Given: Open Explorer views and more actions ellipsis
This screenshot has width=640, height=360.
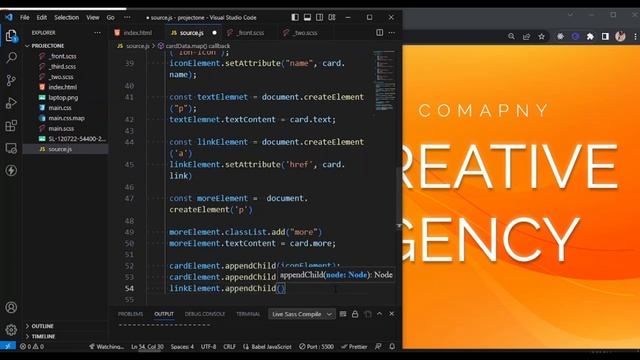Looking at the screenshot, I should pos(97,33).
